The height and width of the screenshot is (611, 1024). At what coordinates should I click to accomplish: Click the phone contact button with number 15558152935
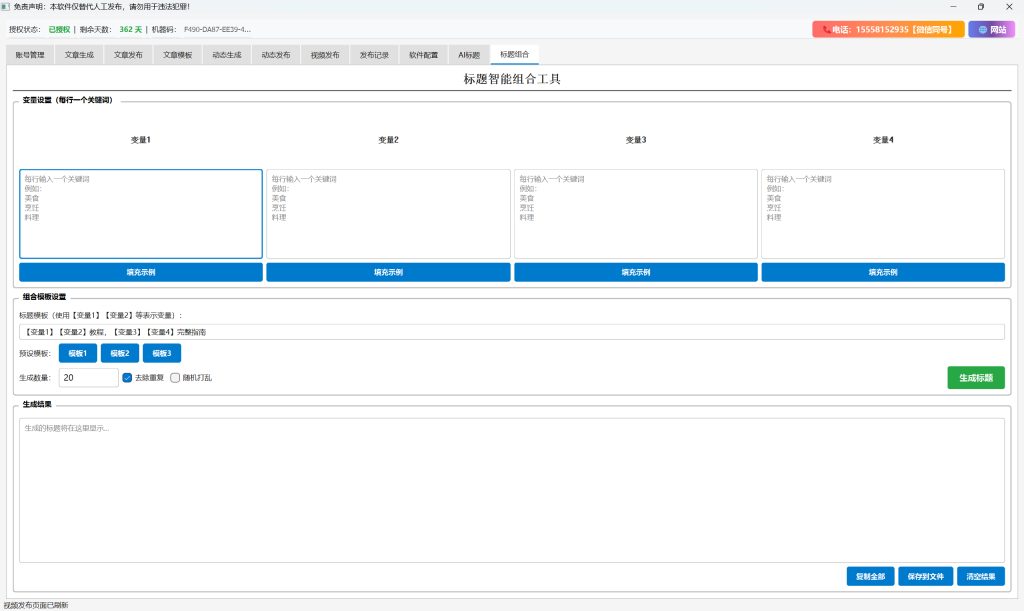888,30
